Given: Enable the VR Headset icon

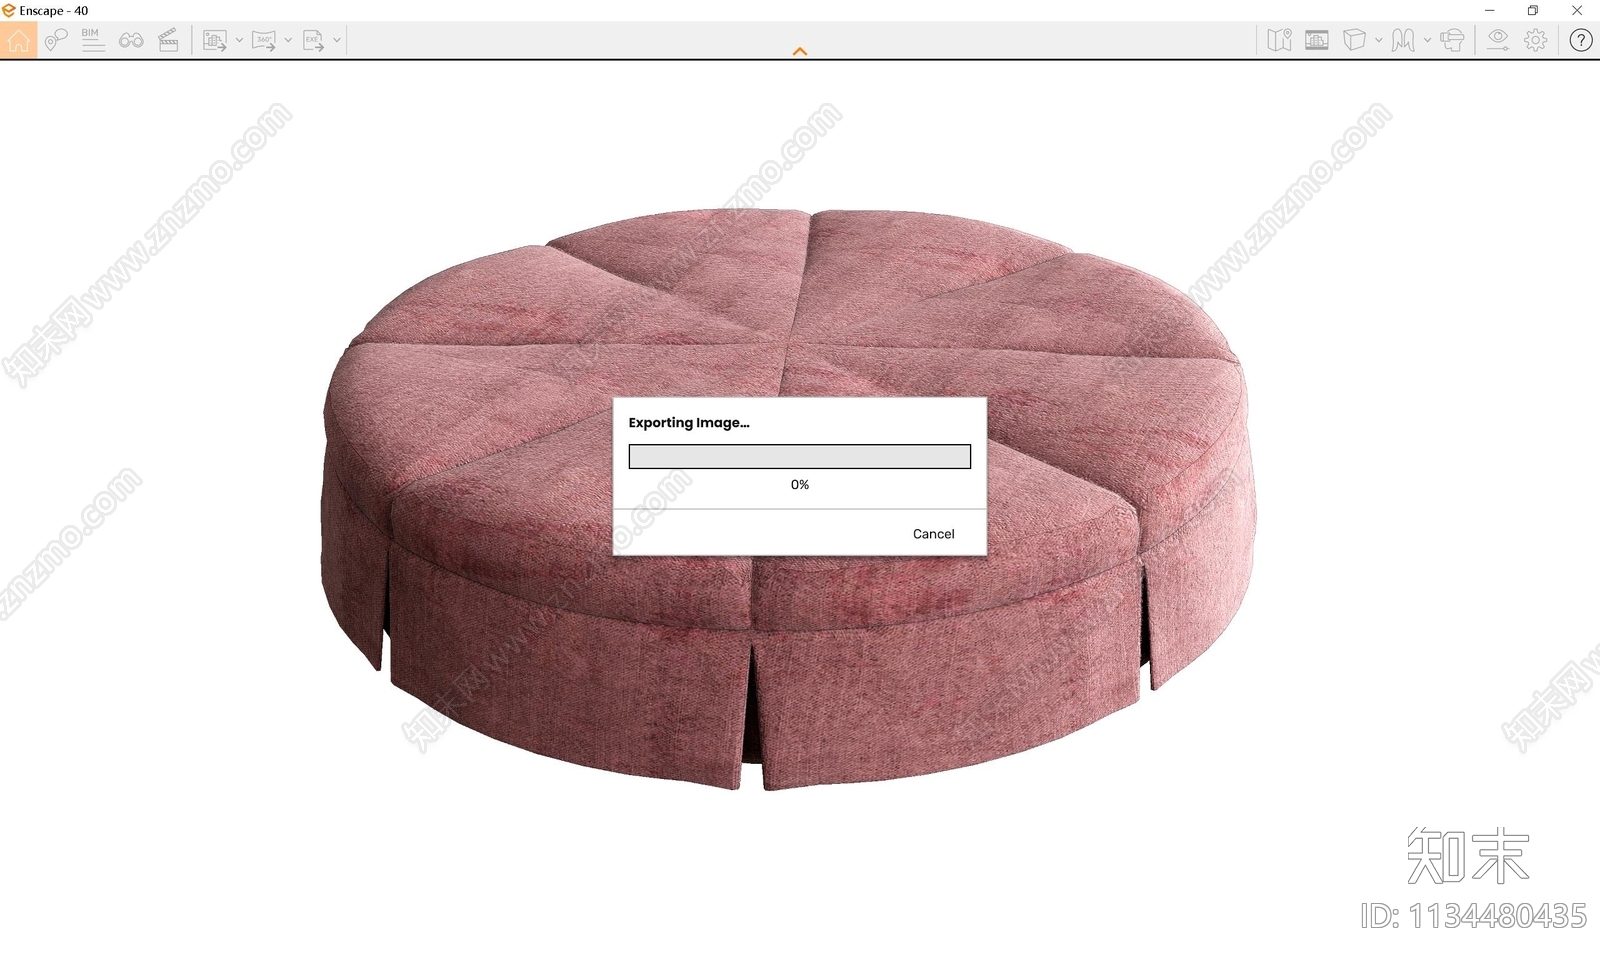Looking at the screenshot, I should click(x=1452, y=40).
